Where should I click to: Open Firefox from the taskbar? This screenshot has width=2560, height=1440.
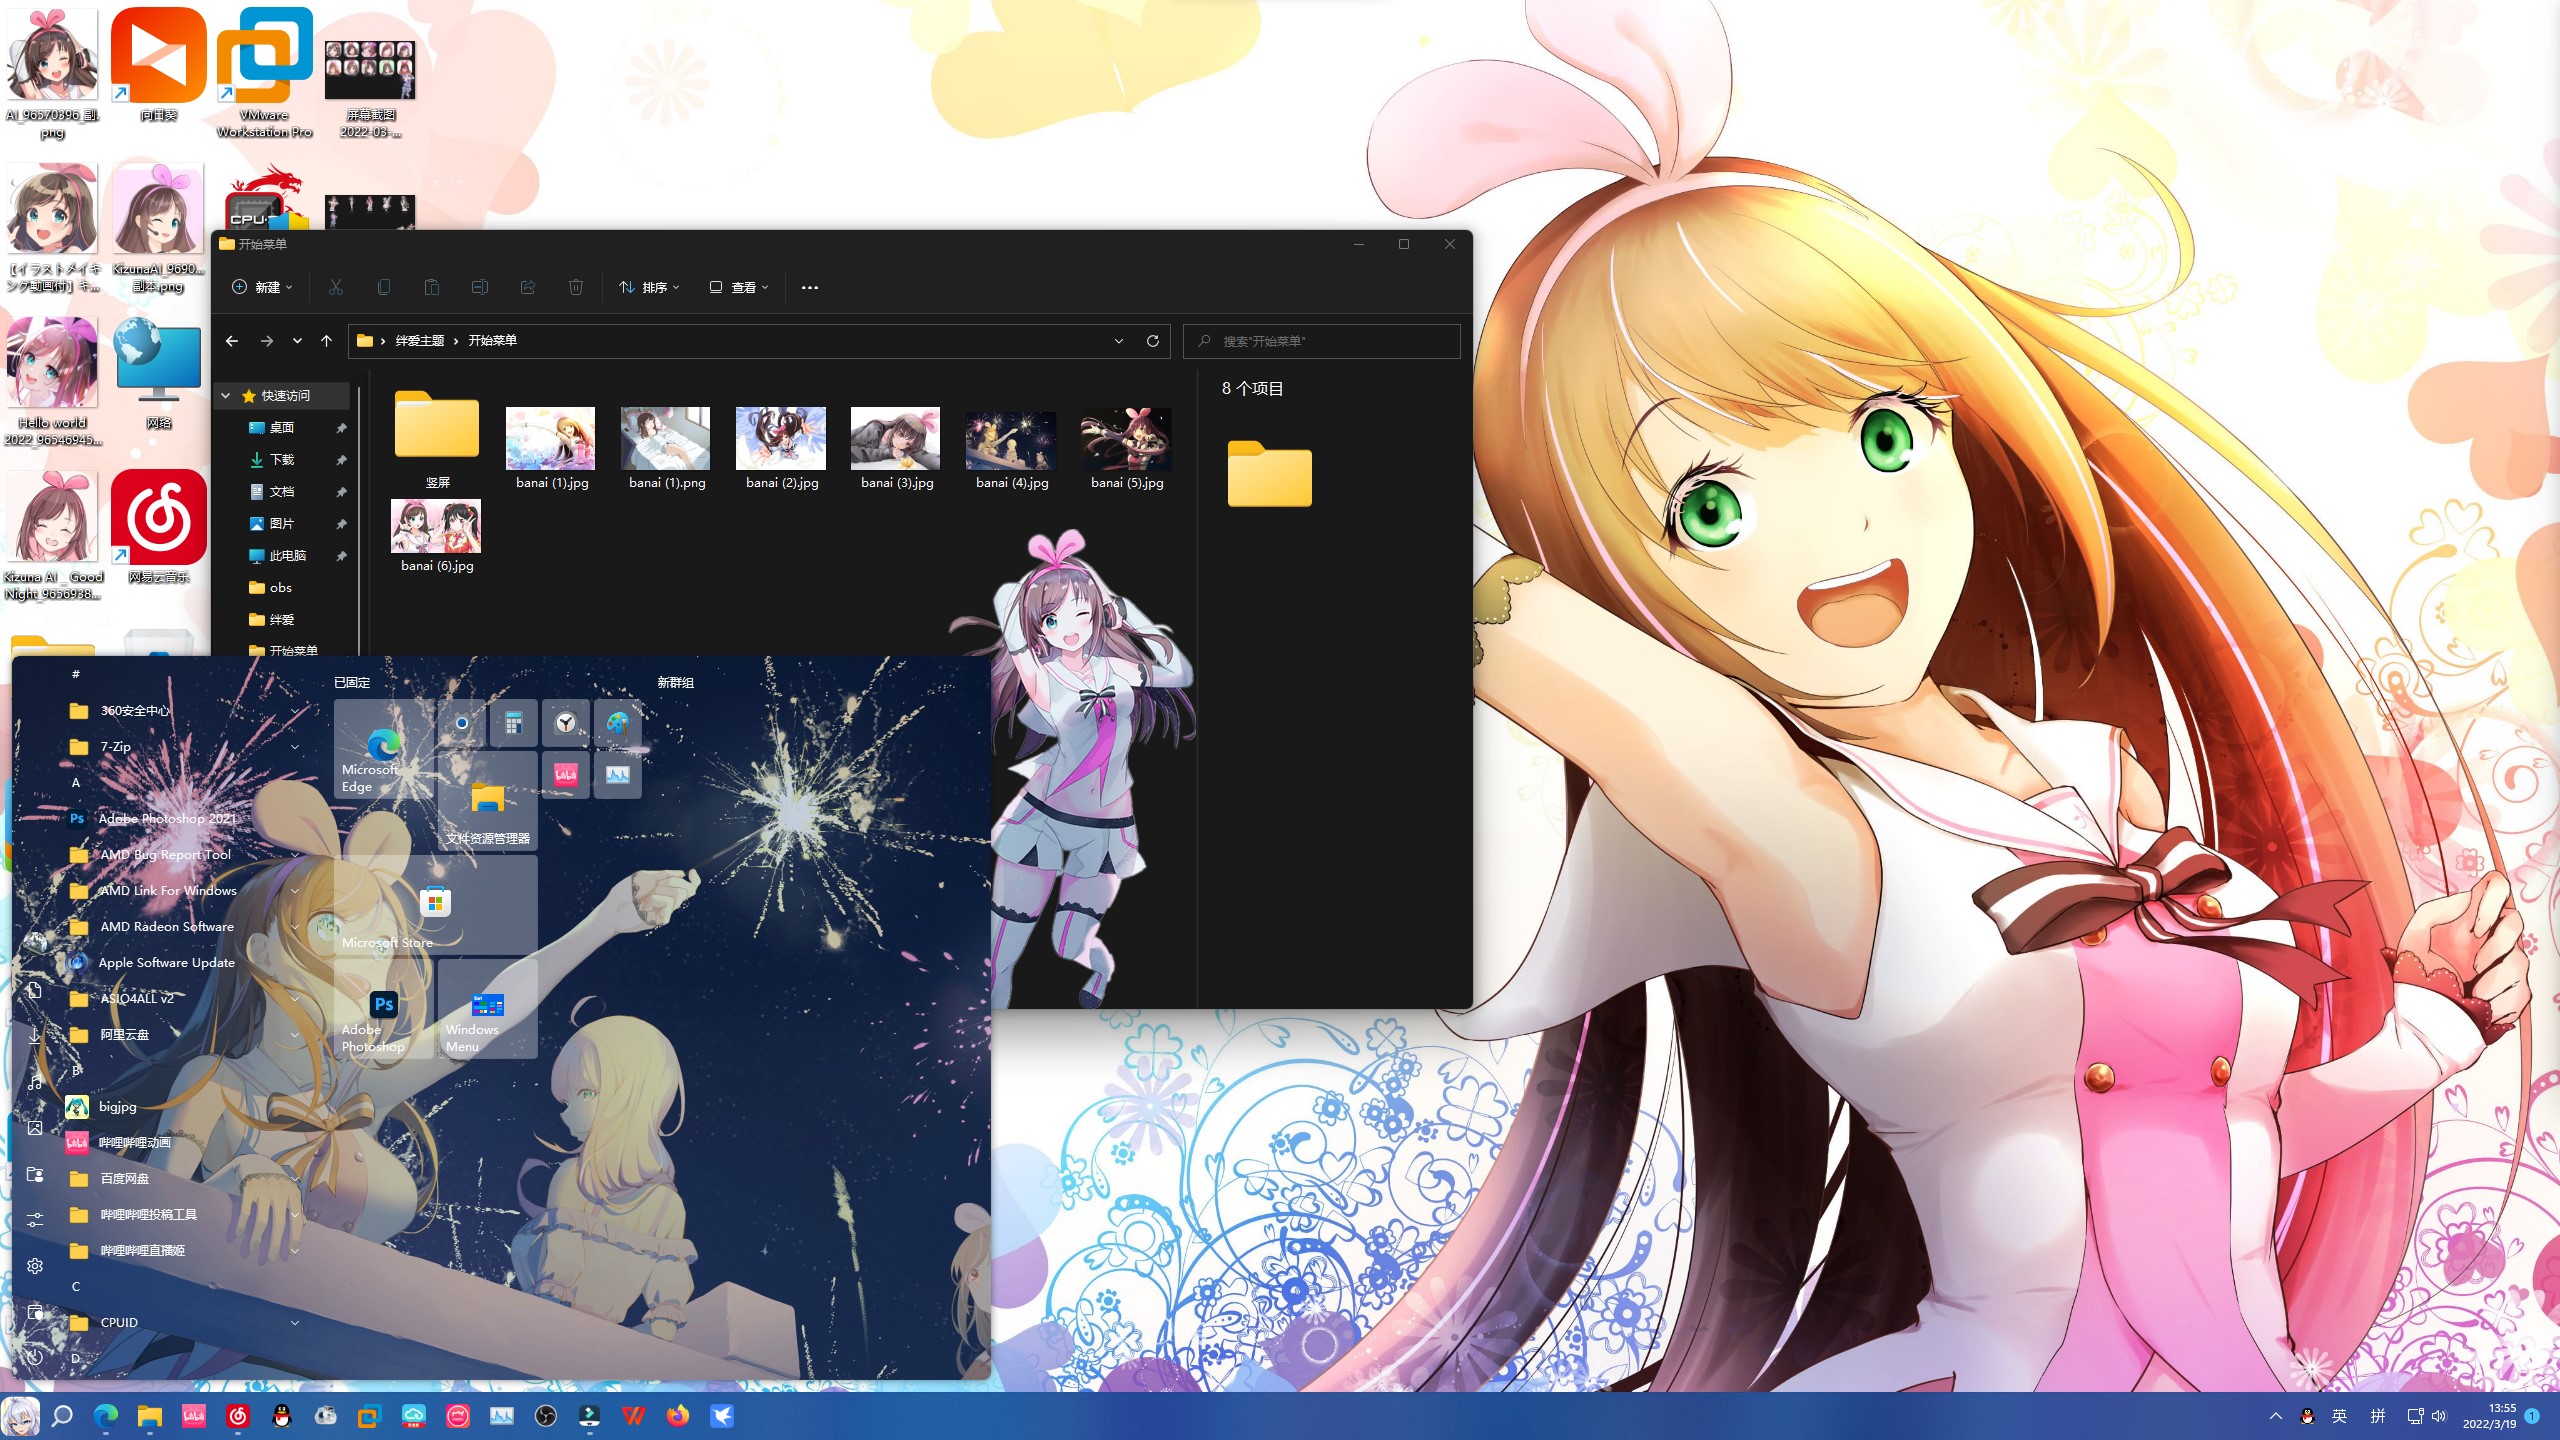[678, 1416]
